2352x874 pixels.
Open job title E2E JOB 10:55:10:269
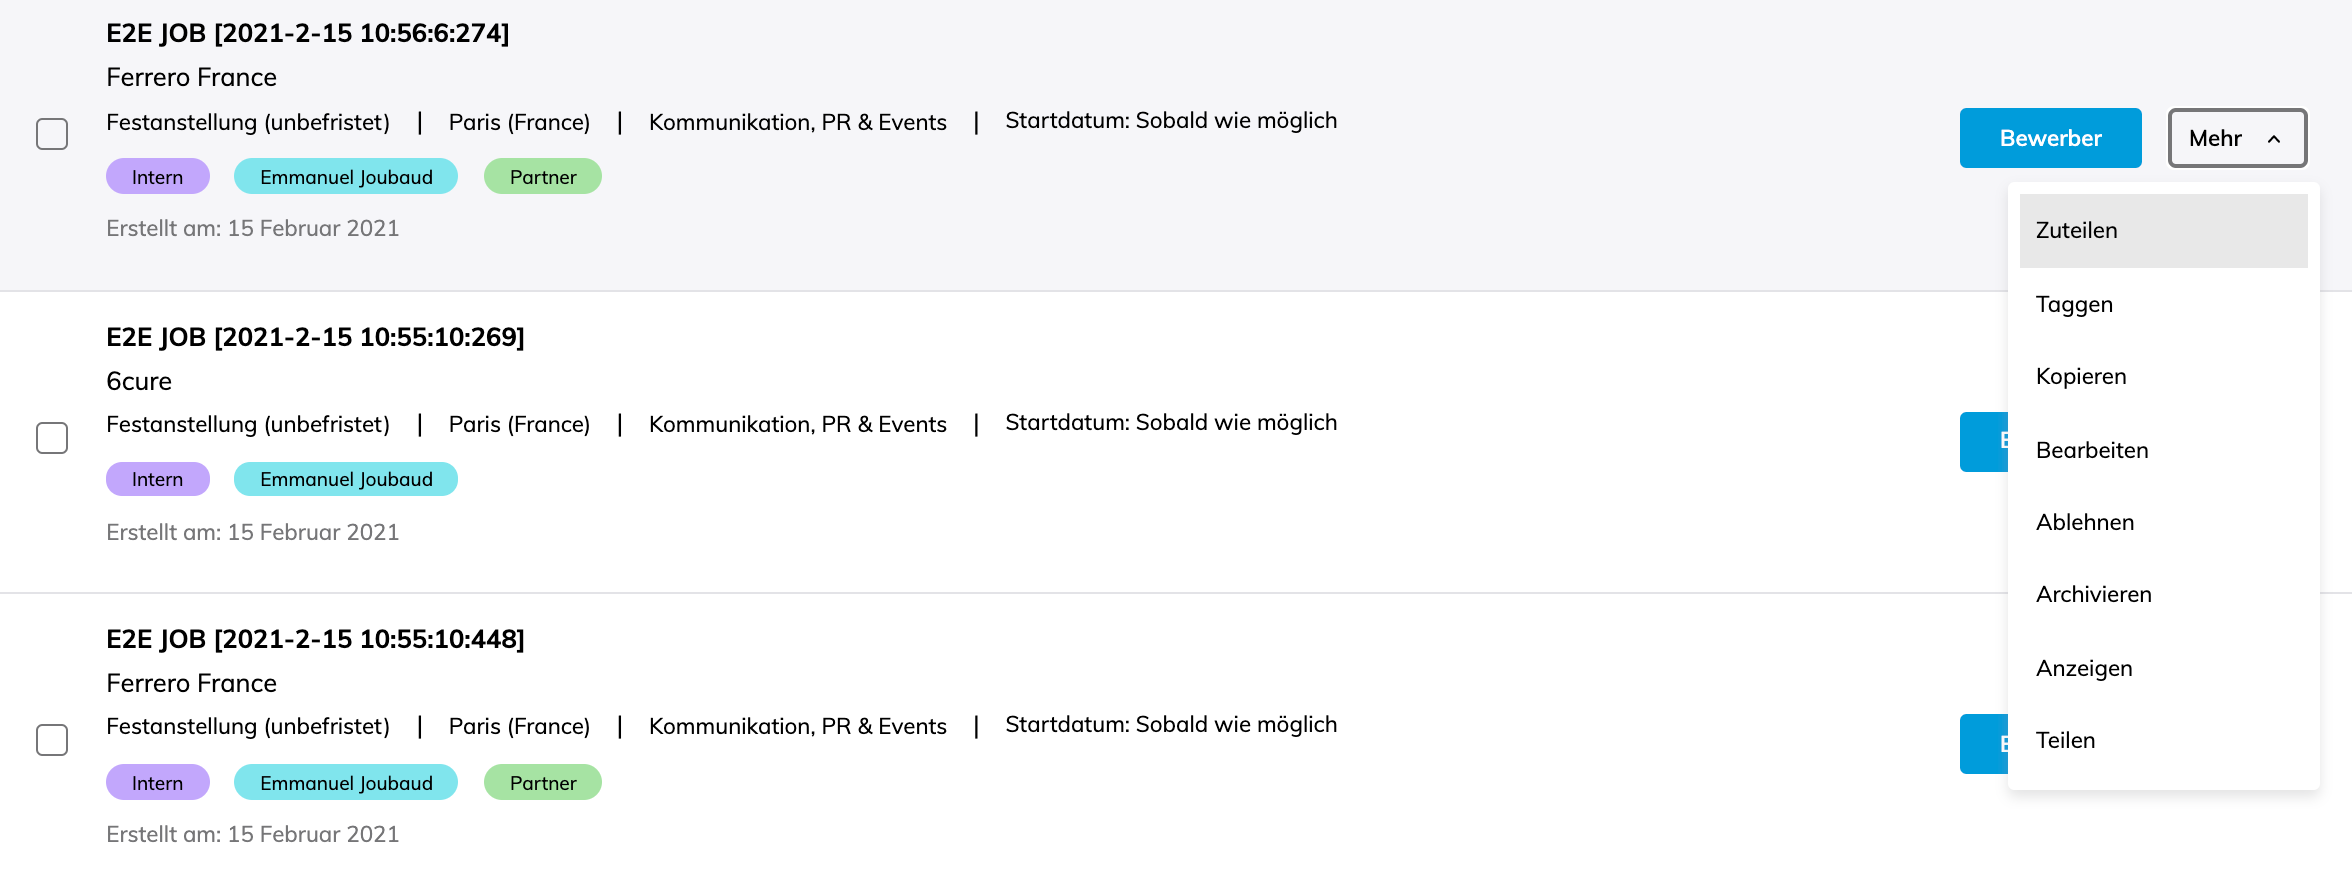pyautogui.click(x=315, y=337)
